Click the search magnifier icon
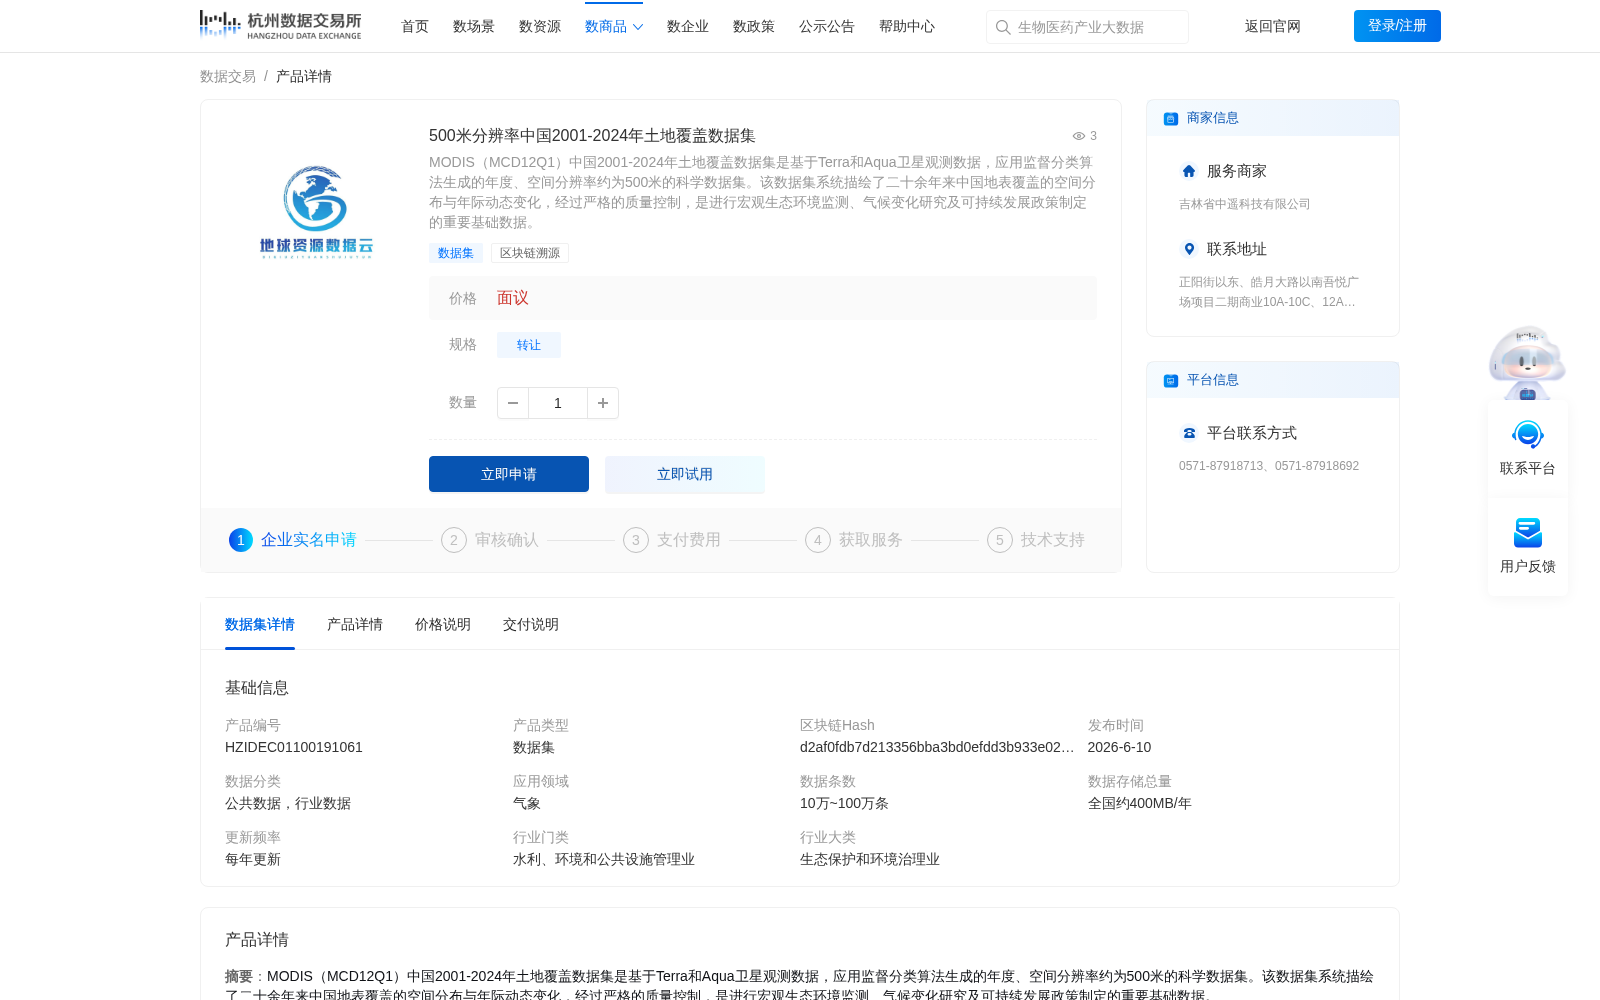 1003,27
